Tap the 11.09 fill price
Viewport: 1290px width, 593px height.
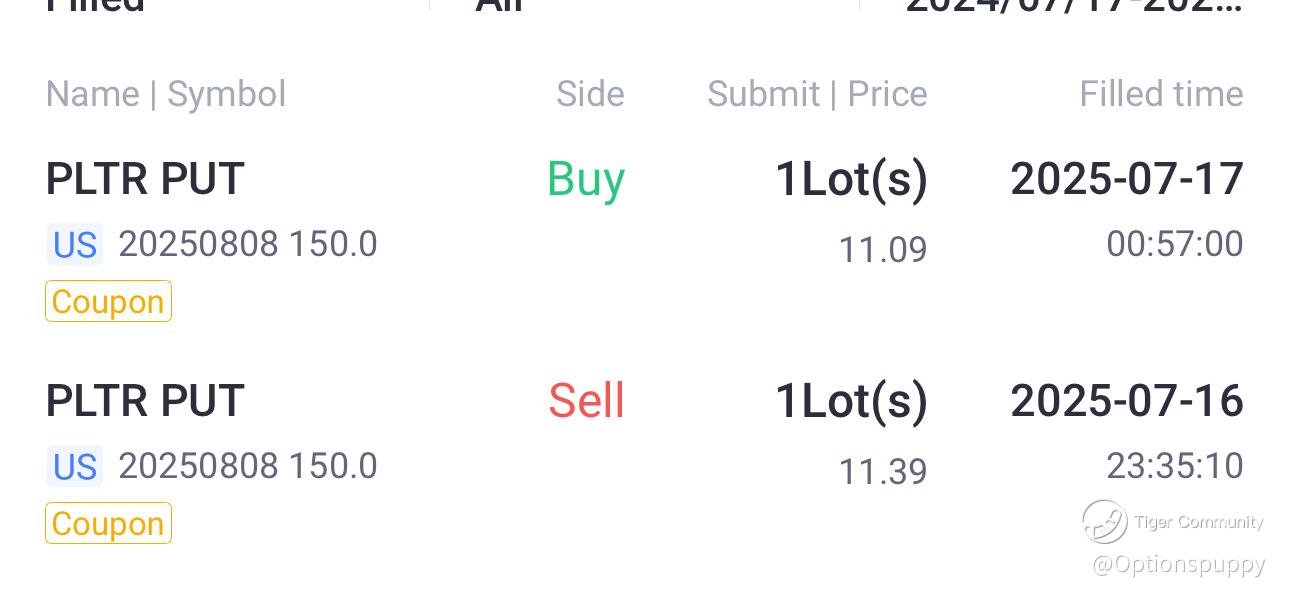(x=882, y=249)
